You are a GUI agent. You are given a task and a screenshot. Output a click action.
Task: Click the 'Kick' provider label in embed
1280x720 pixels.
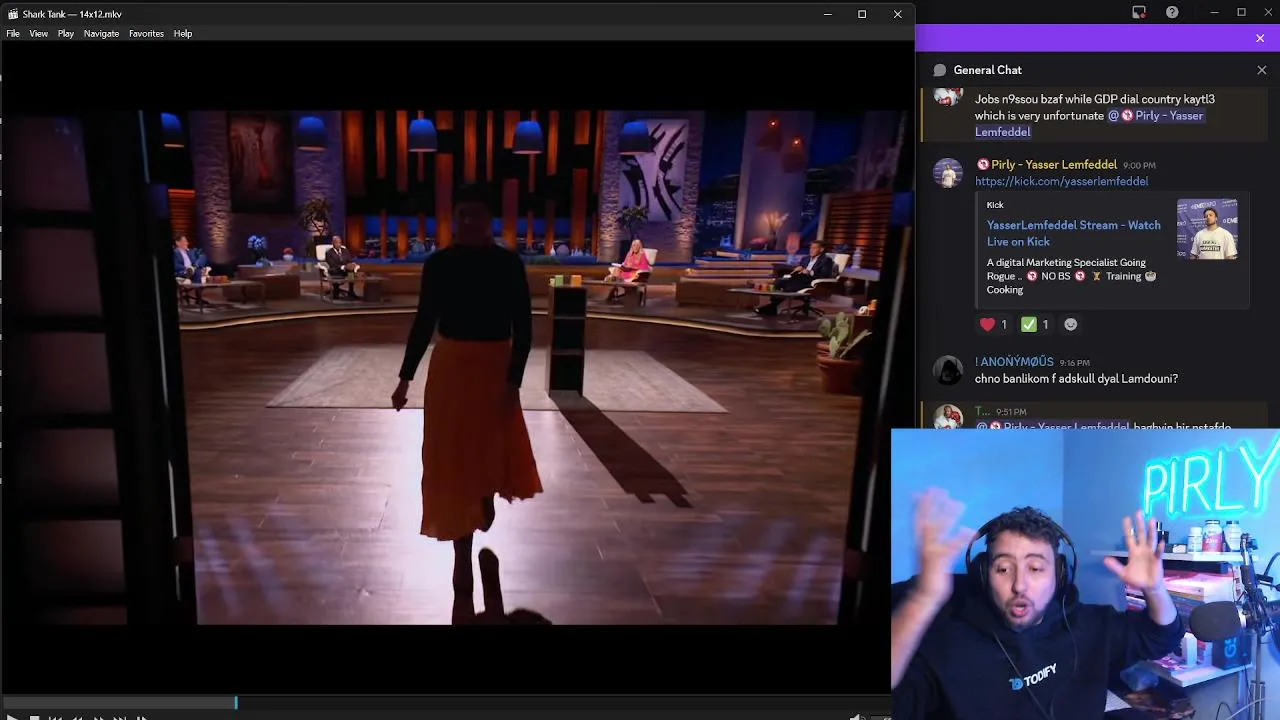pyautogui.click(x=995, y=205)
